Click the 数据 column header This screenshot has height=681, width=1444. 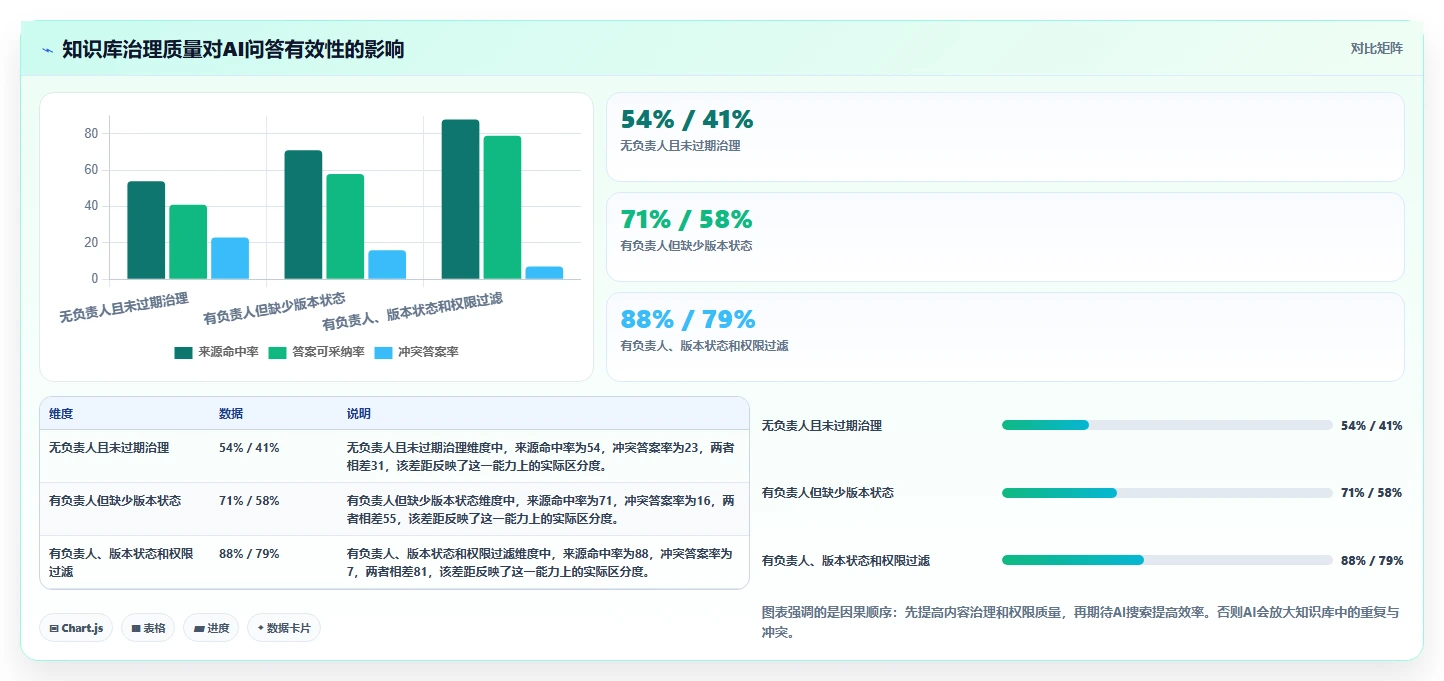click(231, 414)
